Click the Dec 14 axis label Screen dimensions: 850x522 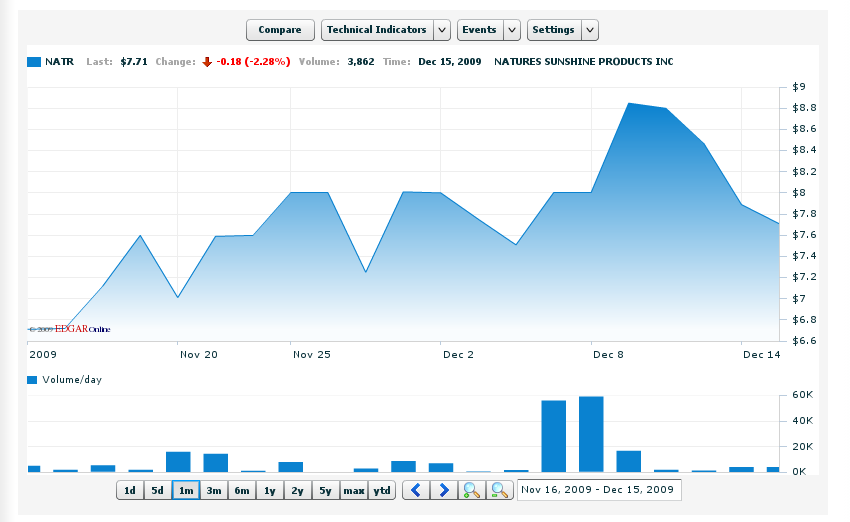(762, 355)
